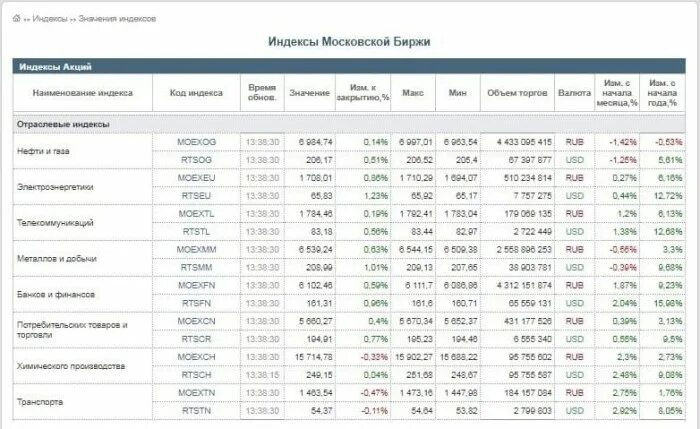Select the MOEXMM month change -0,66%
This screenshot has height=429, width=700.
click(x=623, y=249)
